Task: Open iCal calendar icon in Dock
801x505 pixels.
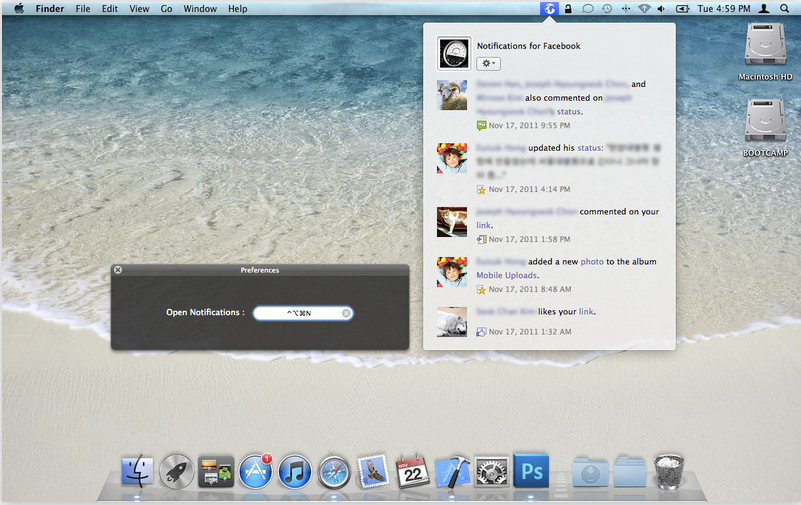Action: [x=413, y=471]
